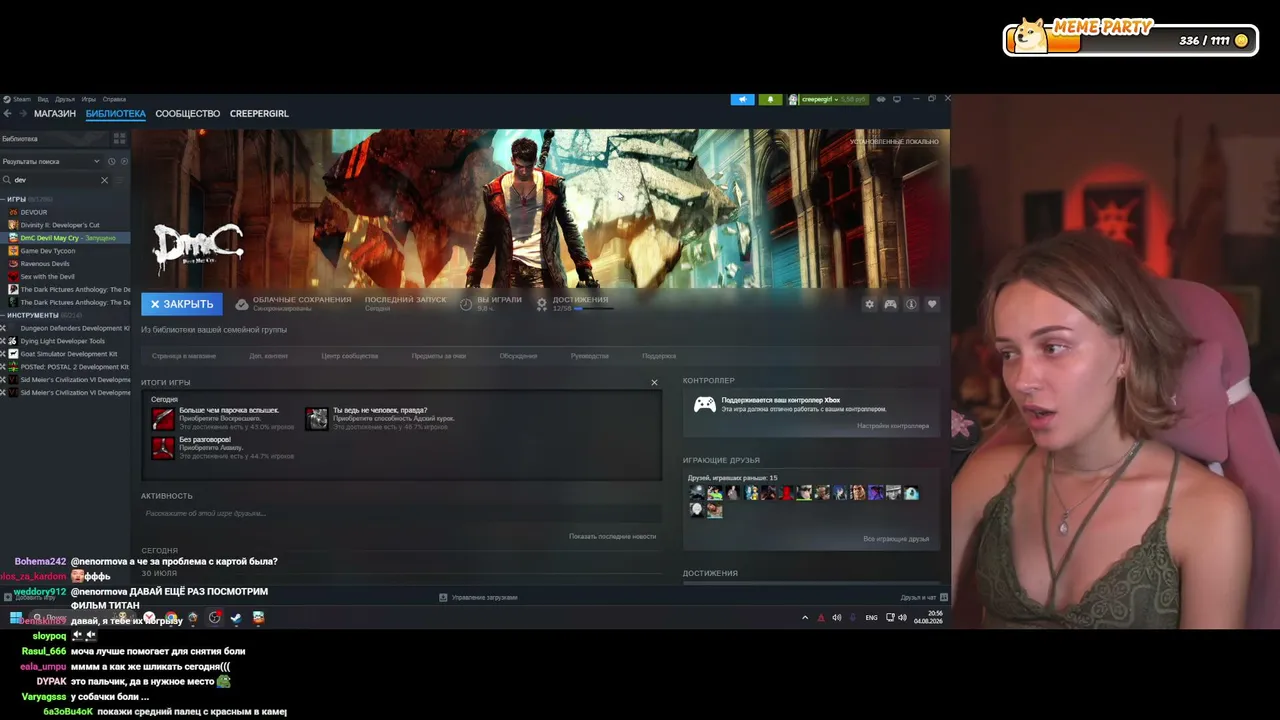Switch to the МАГАЗИН tab
This screenshot has height=720, width=1280.
coord(55,114)
